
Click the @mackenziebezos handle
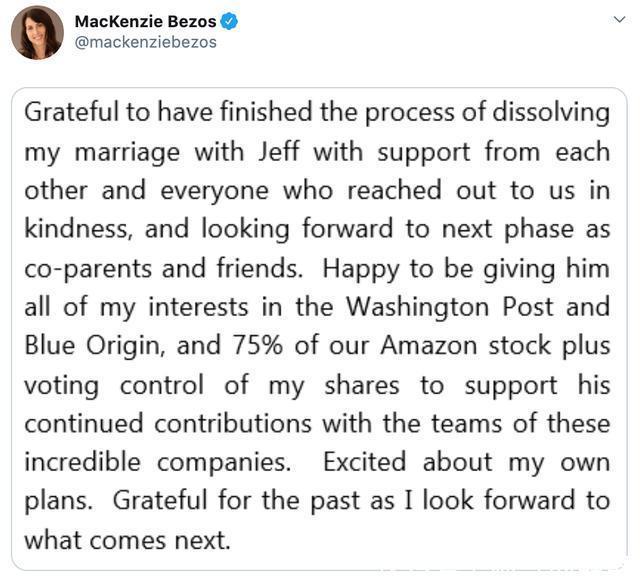click(145, 42)
